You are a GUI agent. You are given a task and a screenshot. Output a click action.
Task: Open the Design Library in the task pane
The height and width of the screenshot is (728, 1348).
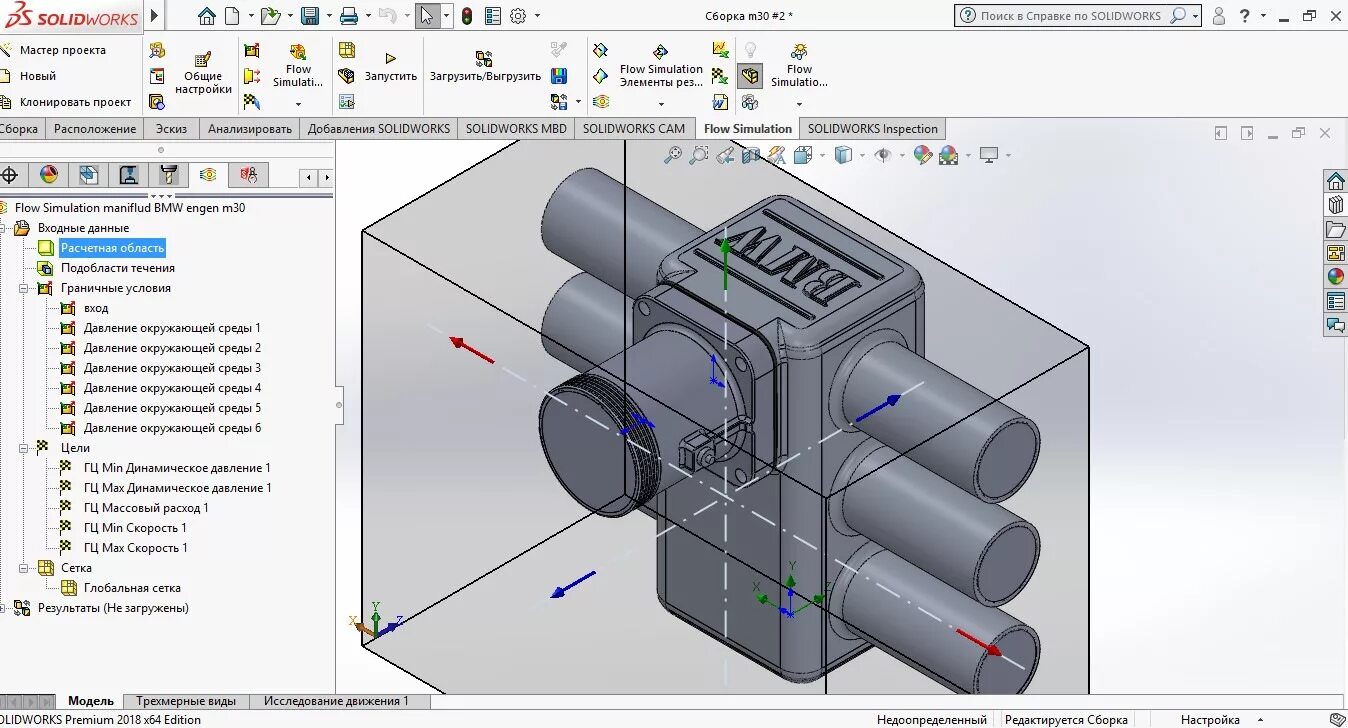point(1336,205)
